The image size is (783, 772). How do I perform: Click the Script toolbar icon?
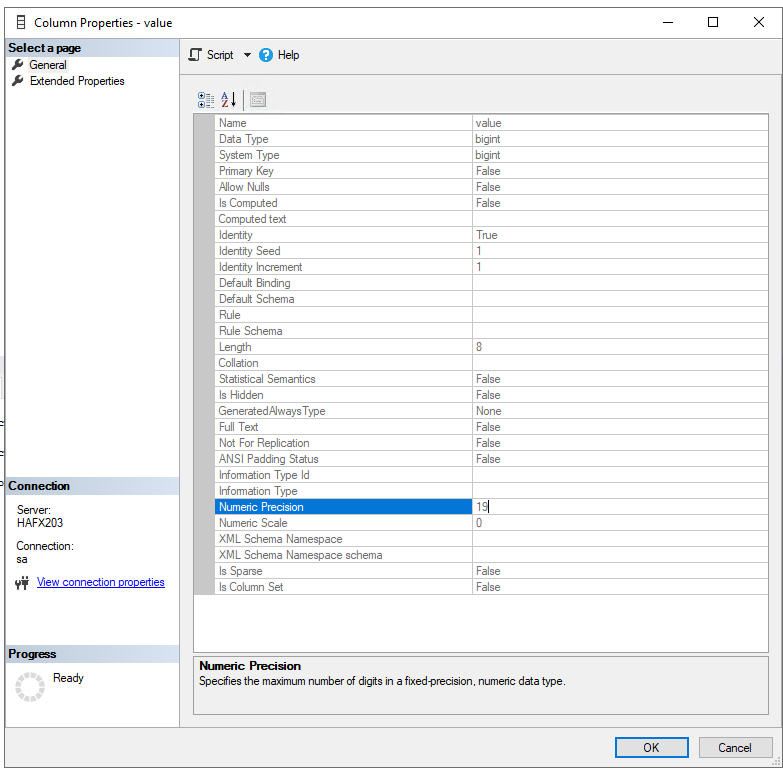tap(196, 55)
